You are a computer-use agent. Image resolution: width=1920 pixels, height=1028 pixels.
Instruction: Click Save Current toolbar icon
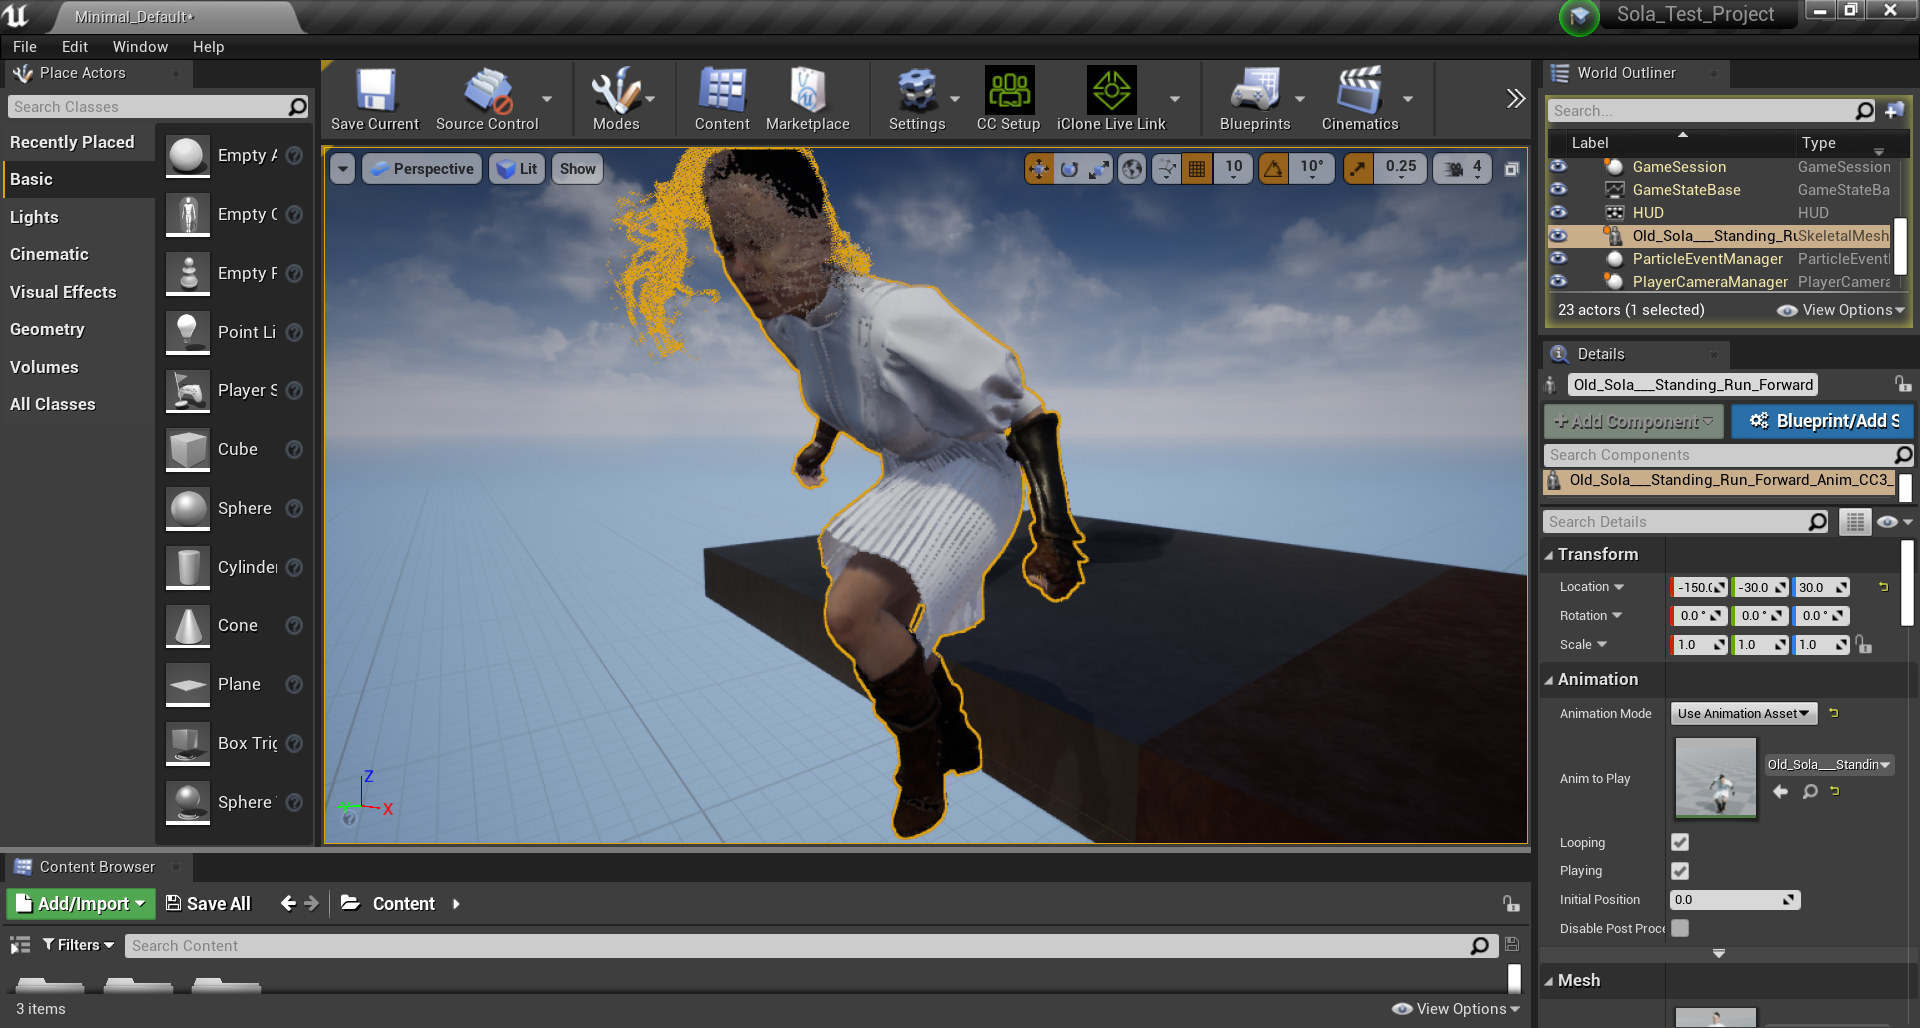(x=375, y=99)
